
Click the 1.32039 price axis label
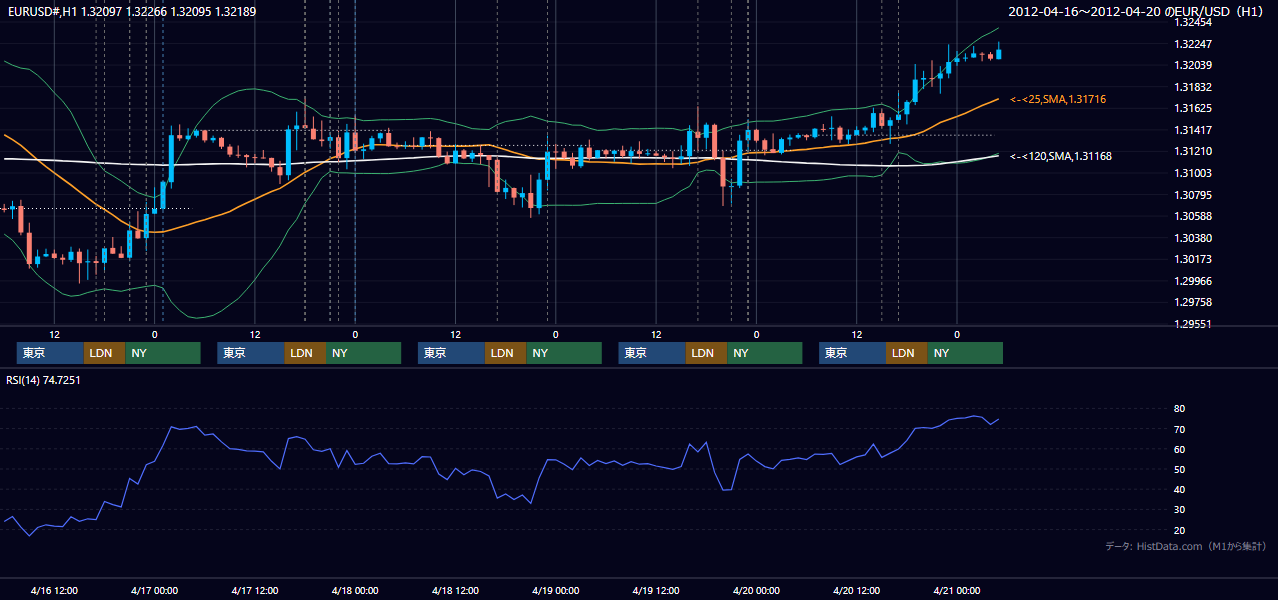[1192, 65]
